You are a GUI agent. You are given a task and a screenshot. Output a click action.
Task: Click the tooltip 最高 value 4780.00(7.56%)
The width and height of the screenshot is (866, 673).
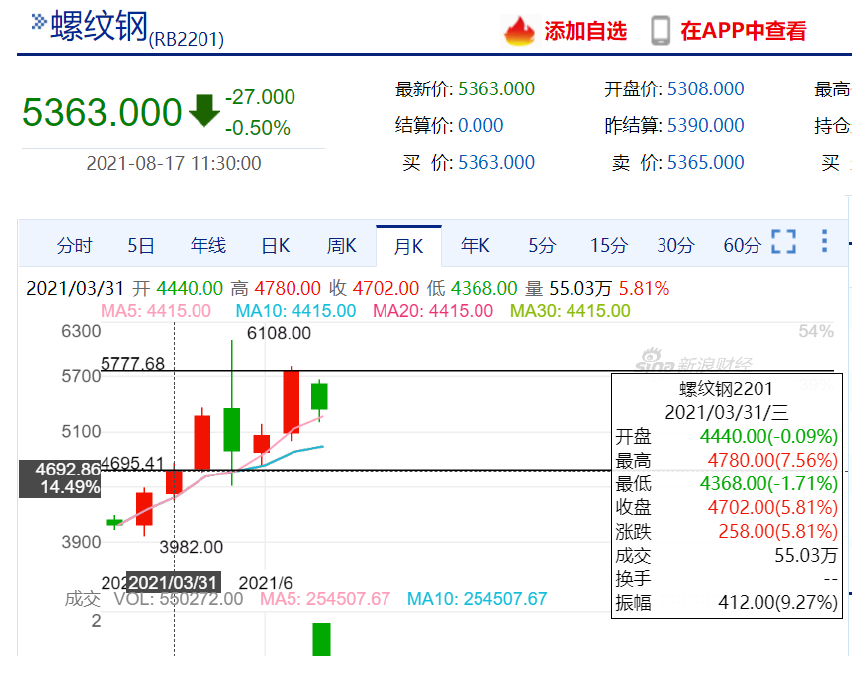773,460
